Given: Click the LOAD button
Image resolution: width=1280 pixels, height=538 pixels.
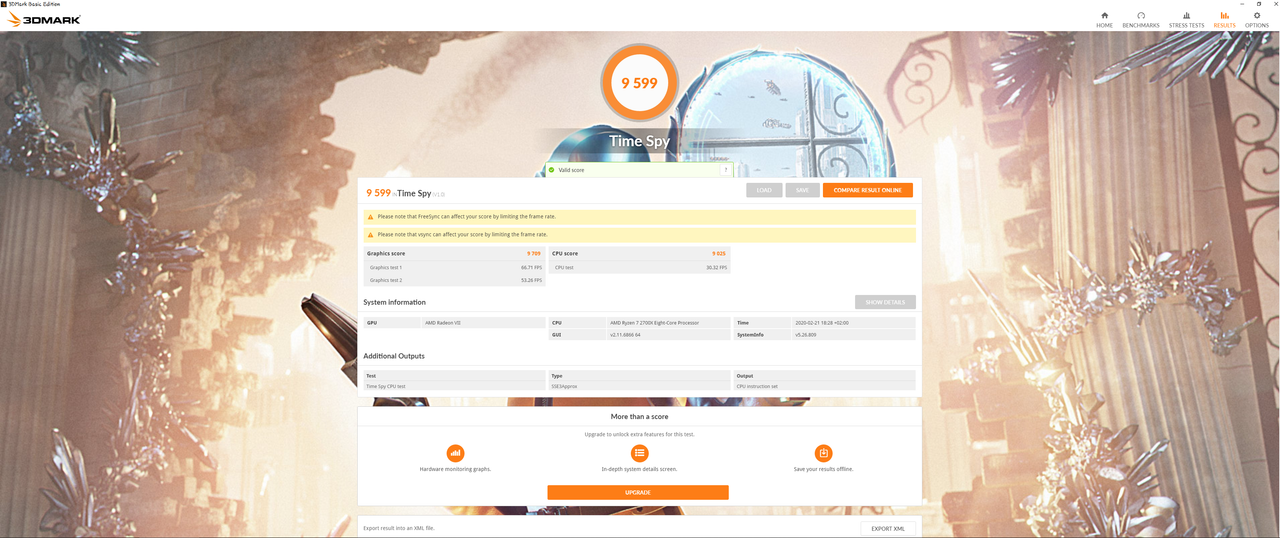Looking at the screenshot, I should click(x=764, y=190).
